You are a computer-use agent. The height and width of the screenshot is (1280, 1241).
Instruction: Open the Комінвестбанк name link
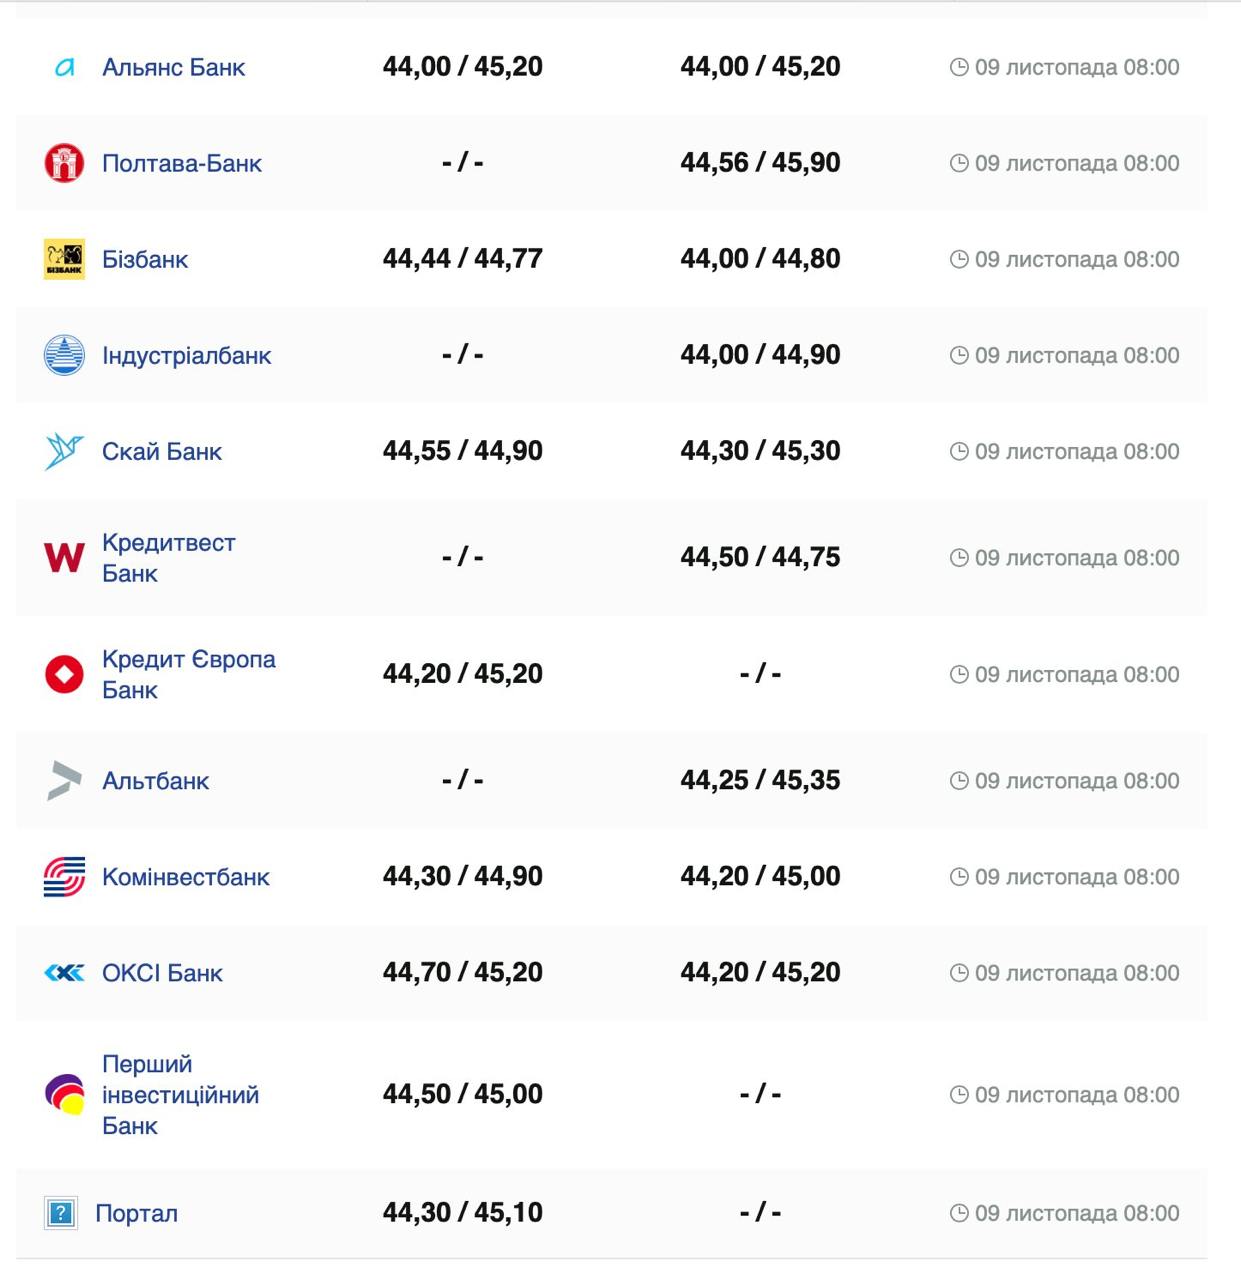click(185, 877)
